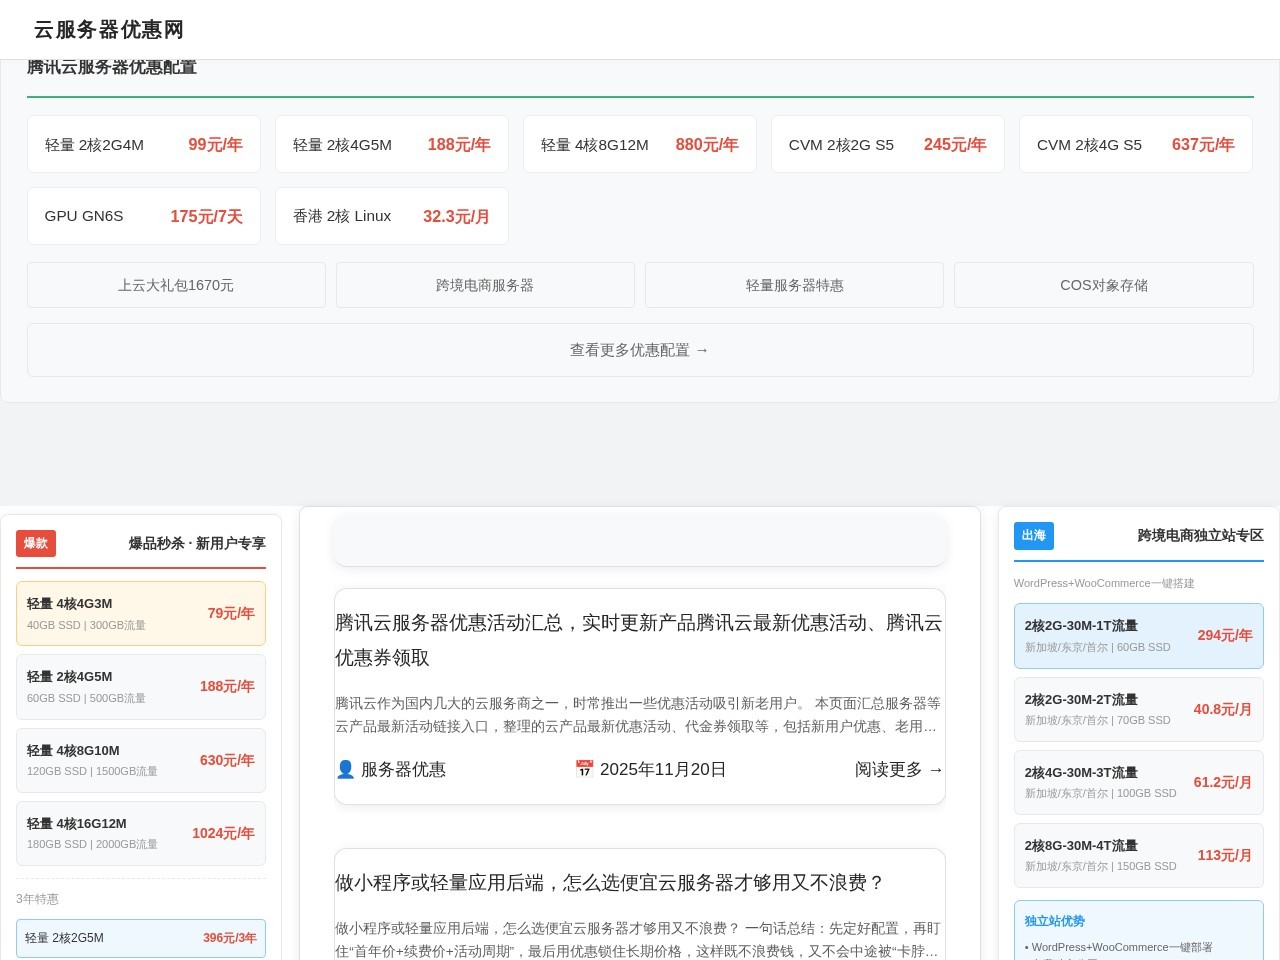Select the 轻量 4核16G12M 1024元/年 deal

tap(141, 833)
